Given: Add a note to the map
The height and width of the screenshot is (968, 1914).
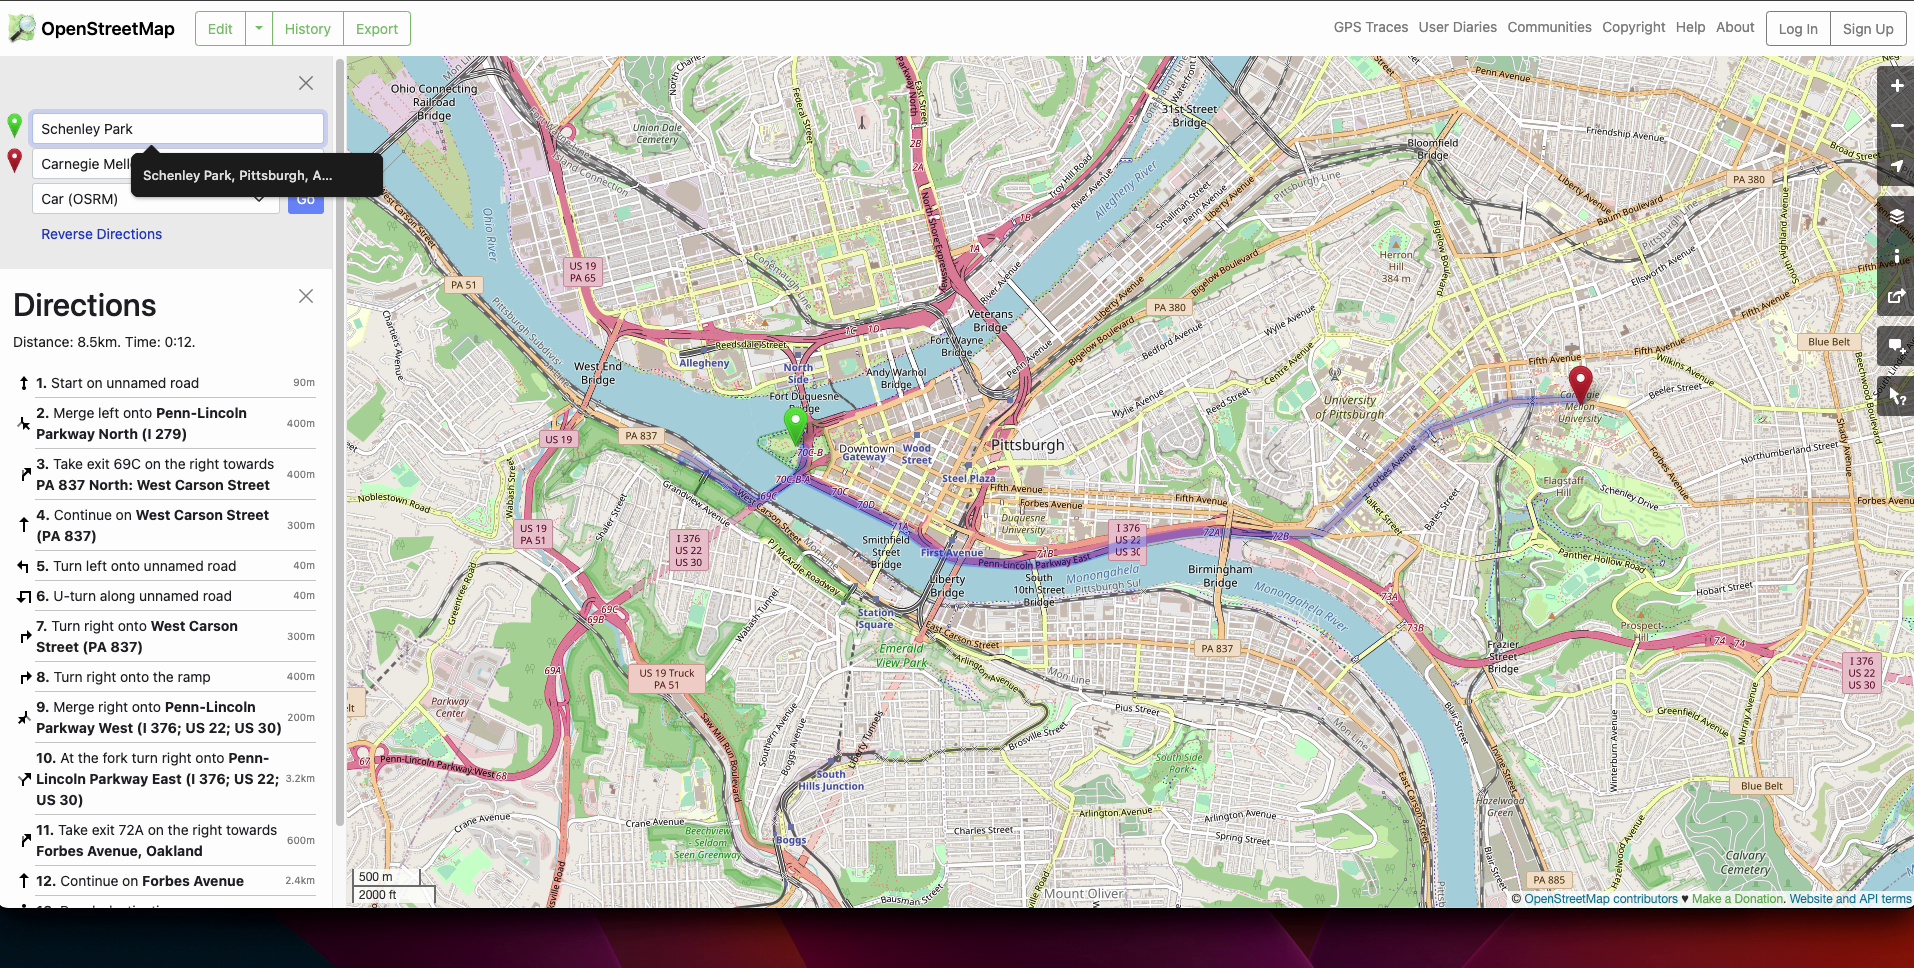Looking at the screenshot, I should pos(1896,347).
